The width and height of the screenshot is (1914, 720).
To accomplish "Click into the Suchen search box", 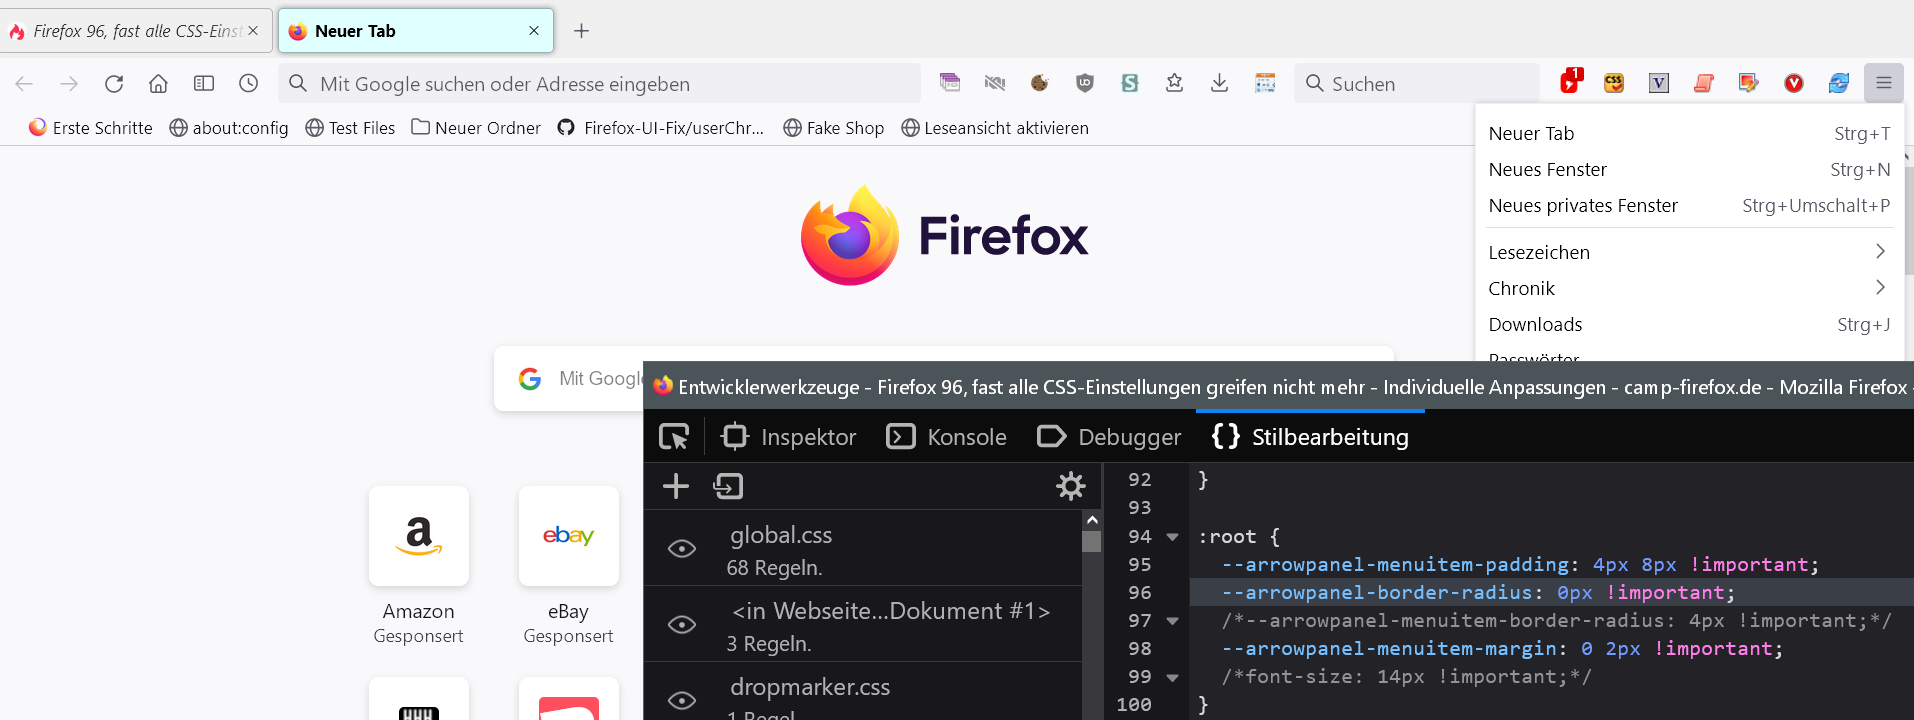I will coord(1417,84).
